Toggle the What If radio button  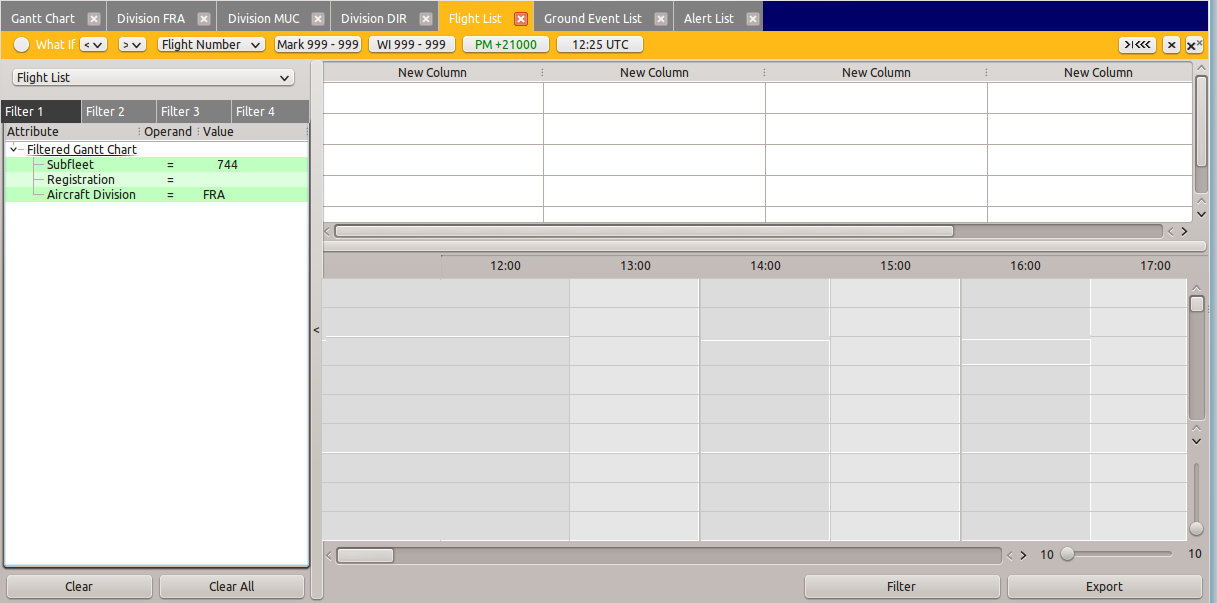coord(21,45)
